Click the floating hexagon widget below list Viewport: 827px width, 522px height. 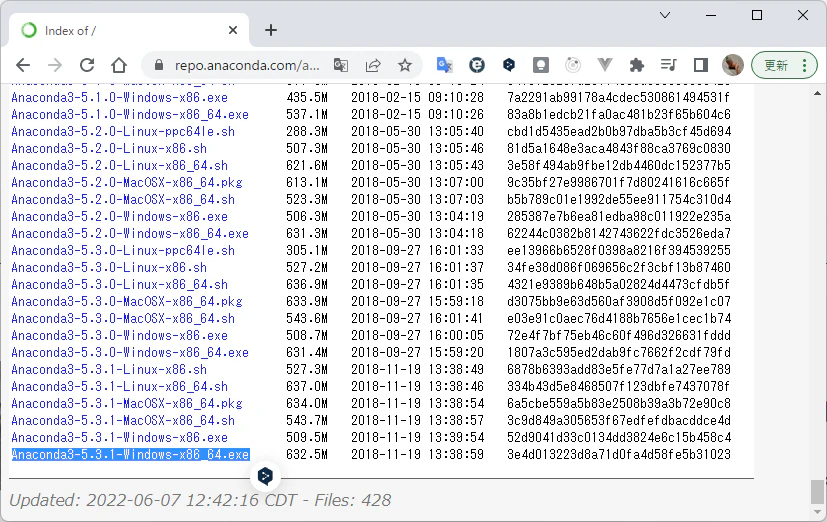[x=265, y=476]
